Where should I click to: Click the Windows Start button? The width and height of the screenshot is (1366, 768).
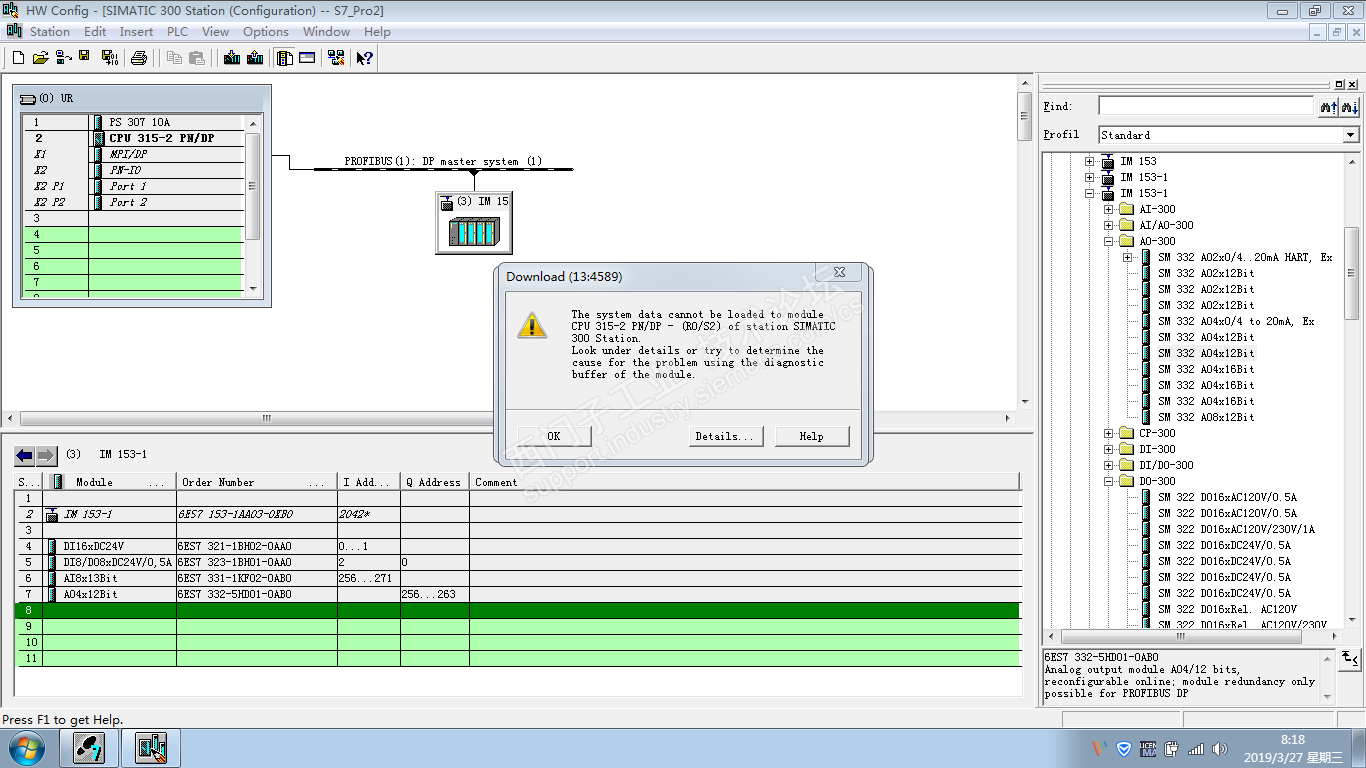pos(25,748)
